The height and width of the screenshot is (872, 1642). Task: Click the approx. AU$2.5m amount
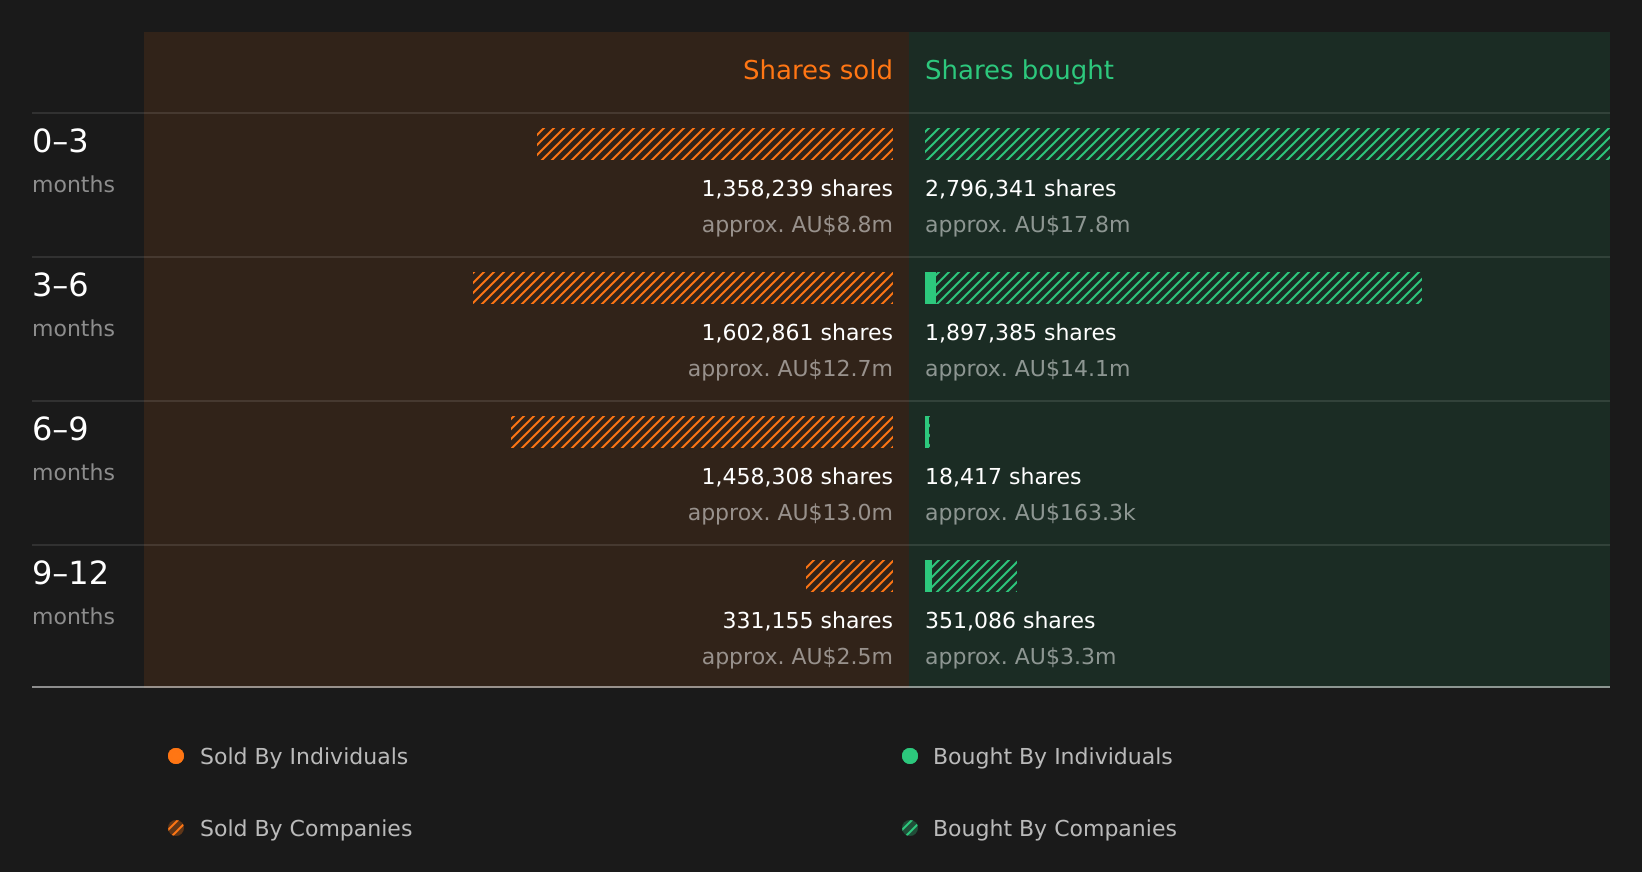(797, 657)
